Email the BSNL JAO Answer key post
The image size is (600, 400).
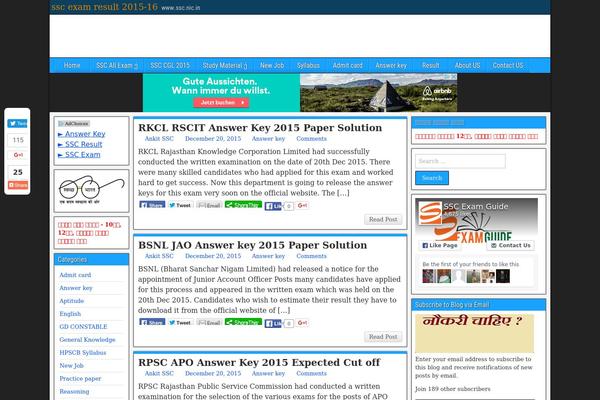coord(209,323)
